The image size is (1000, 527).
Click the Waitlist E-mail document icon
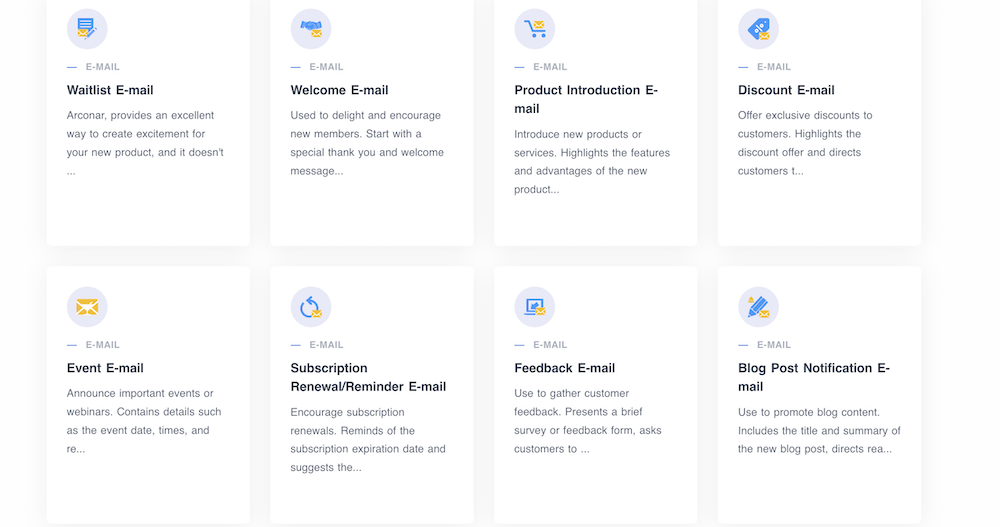tap(87, 29)
